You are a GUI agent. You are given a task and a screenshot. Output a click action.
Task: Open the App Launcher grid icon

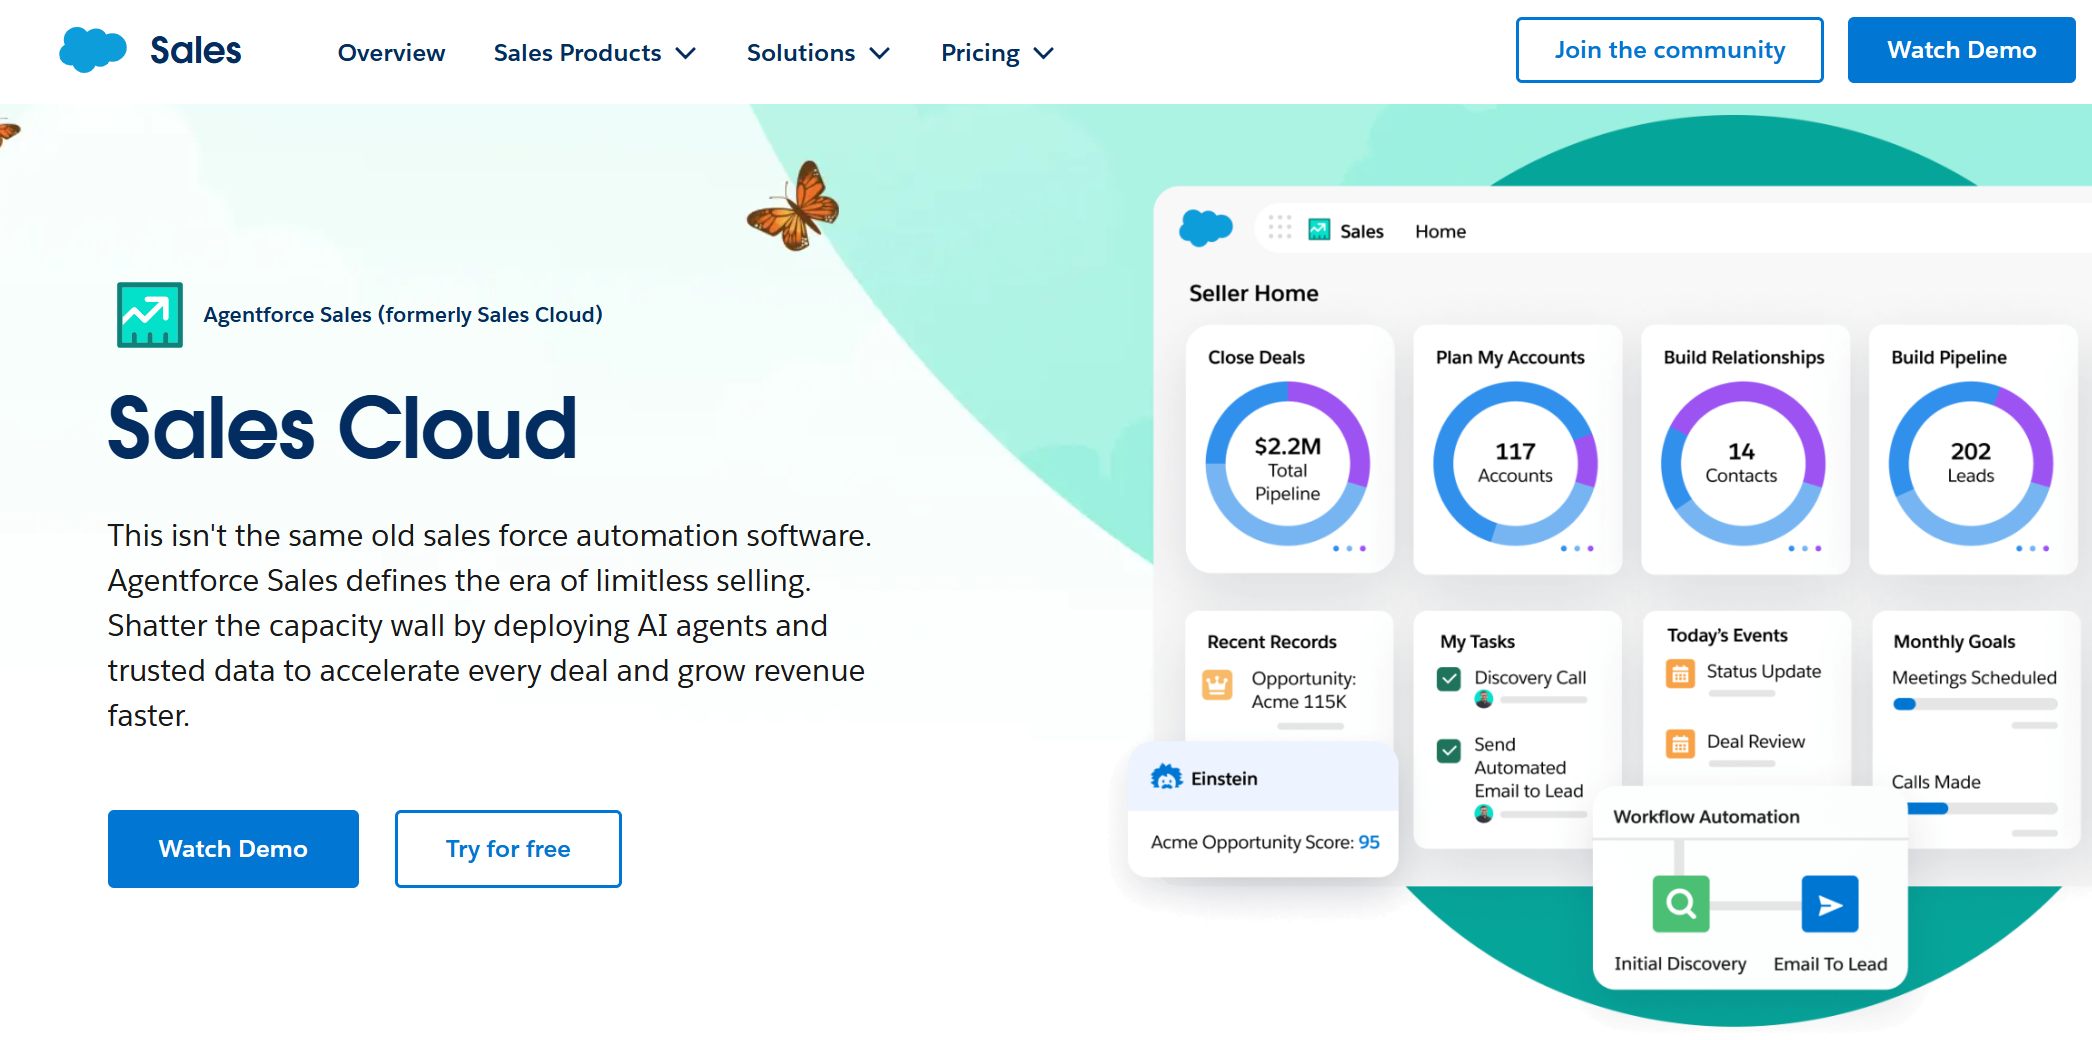(1279, 228)
